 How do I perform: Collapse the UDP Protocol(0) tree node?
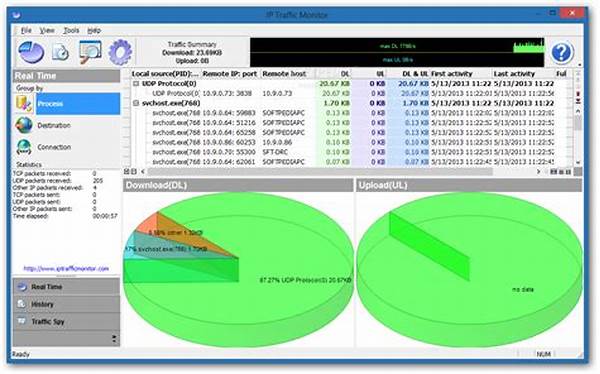click(x=135, y=83)
